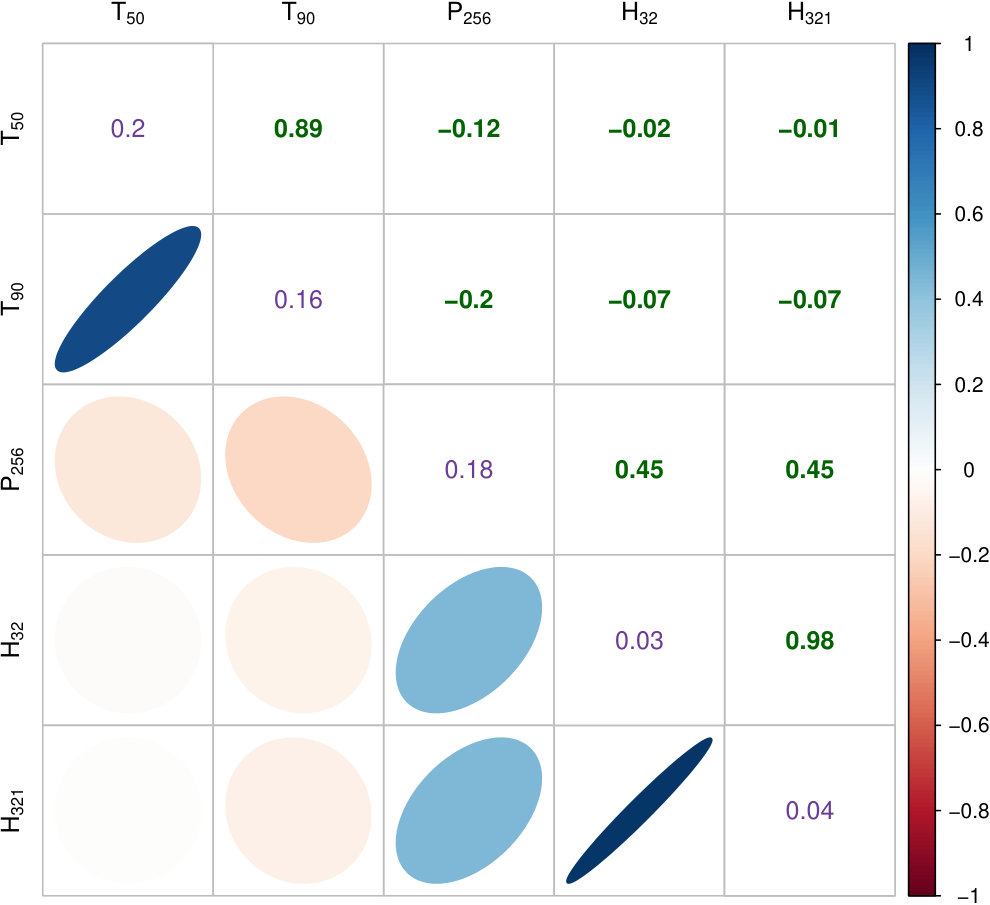The image size is (990, 905).
Task: Click the H321 column header label
Action: coord(809,14)
